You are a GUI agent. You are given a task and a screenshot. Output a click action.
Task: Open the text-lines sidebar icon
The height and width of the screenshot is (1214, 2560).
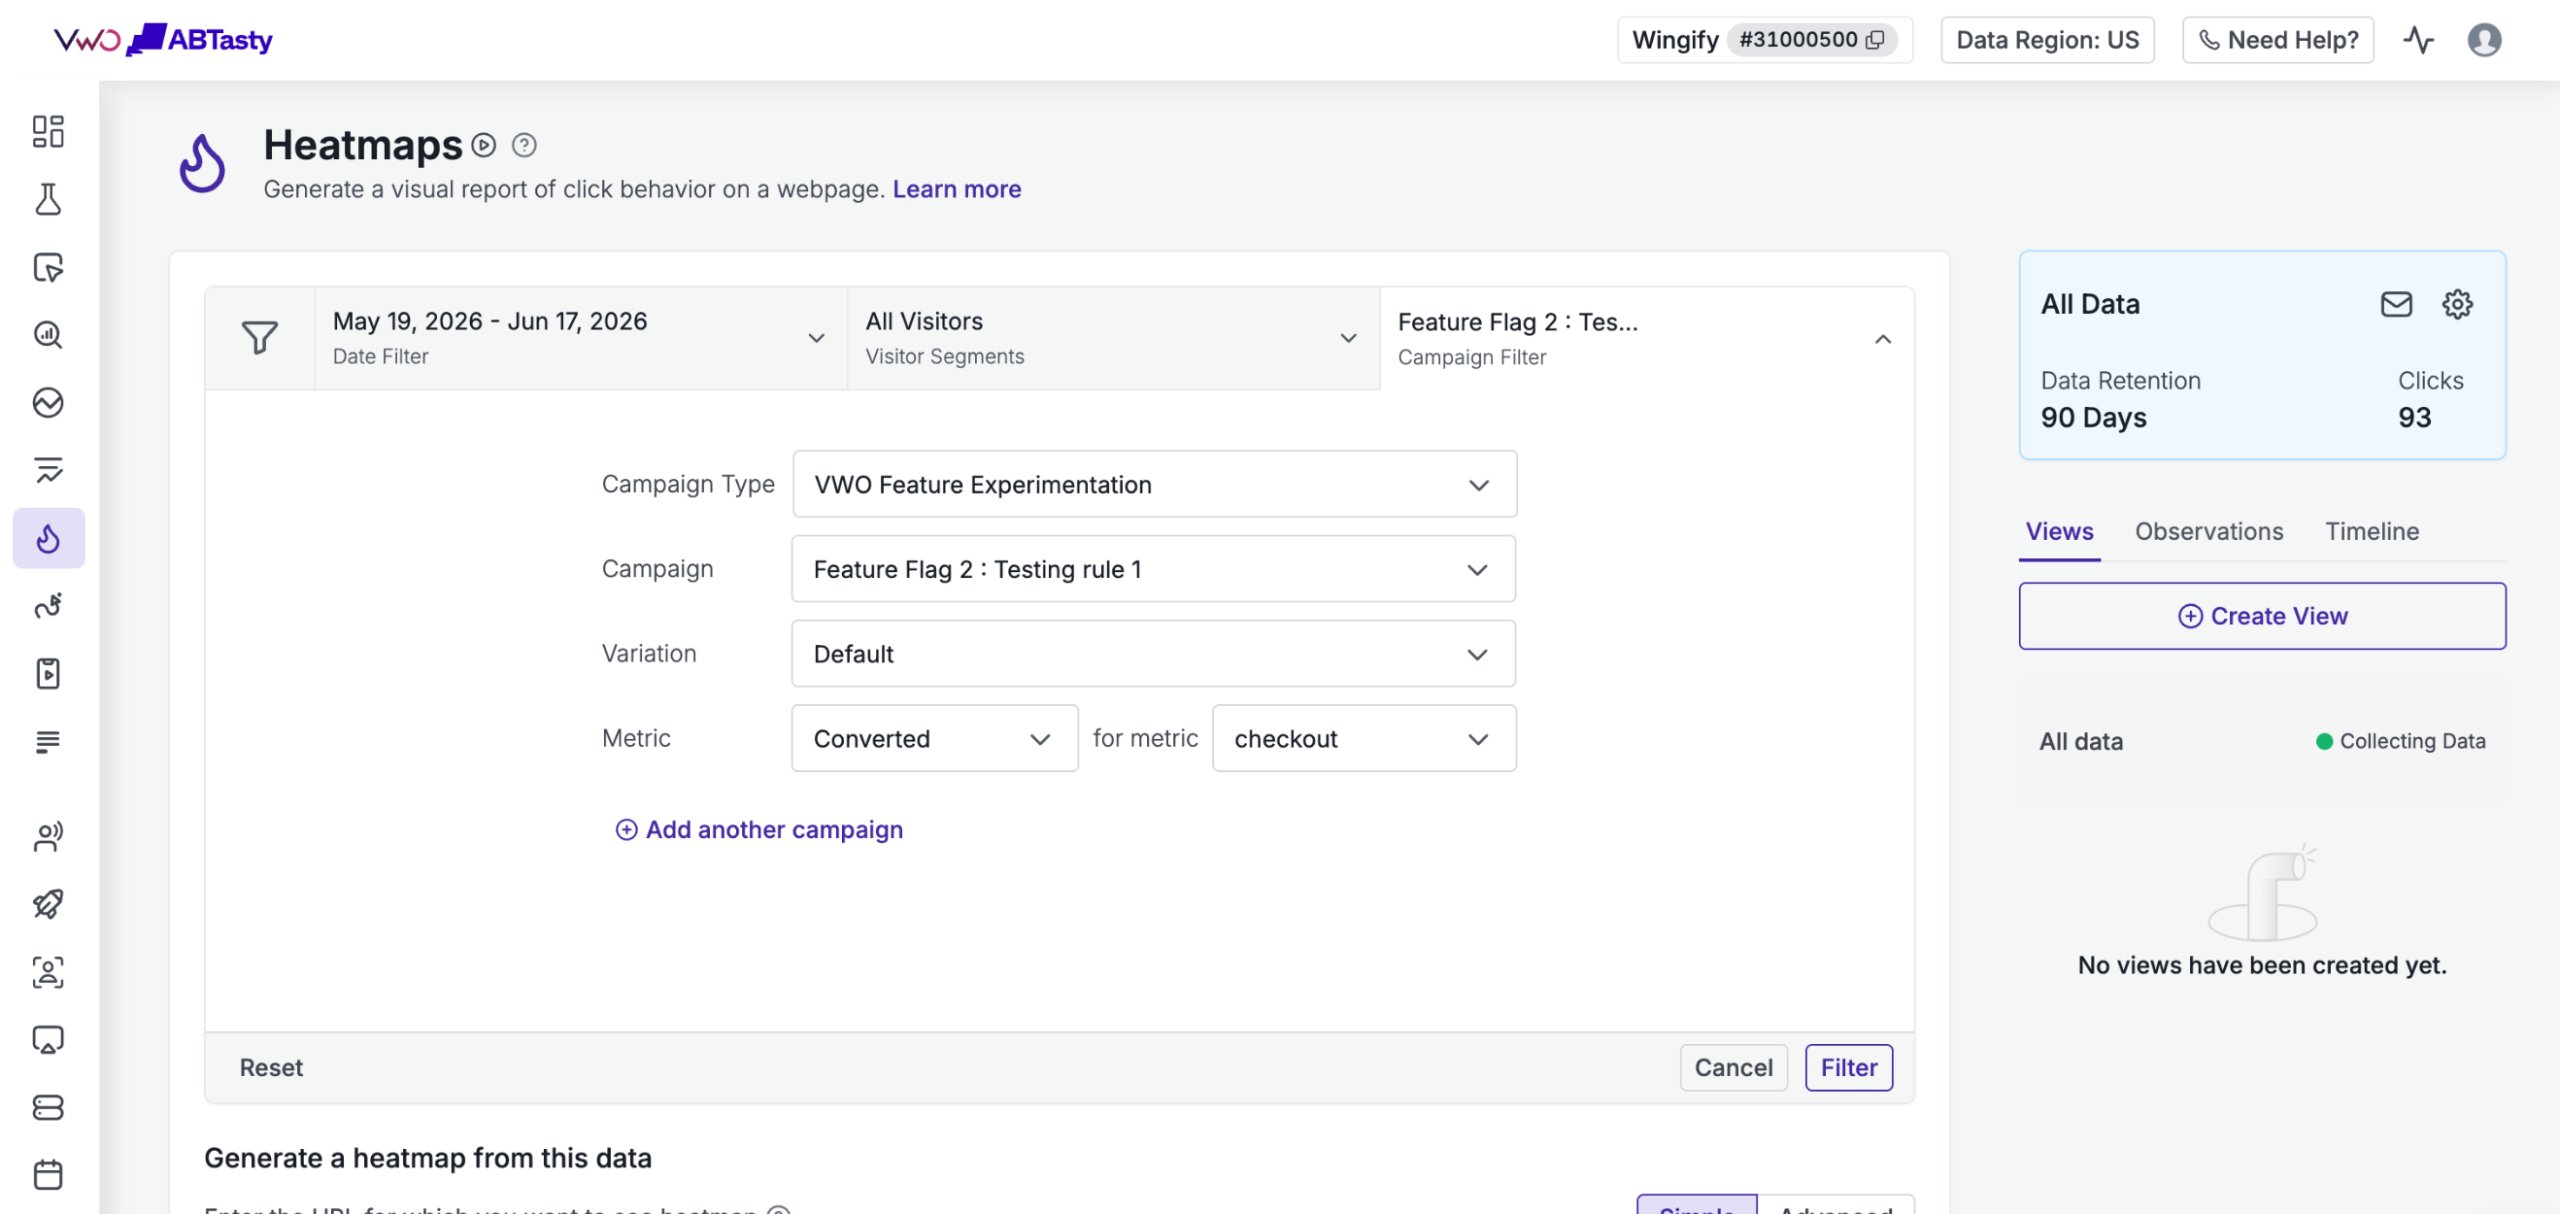click(x=48, y=742)
